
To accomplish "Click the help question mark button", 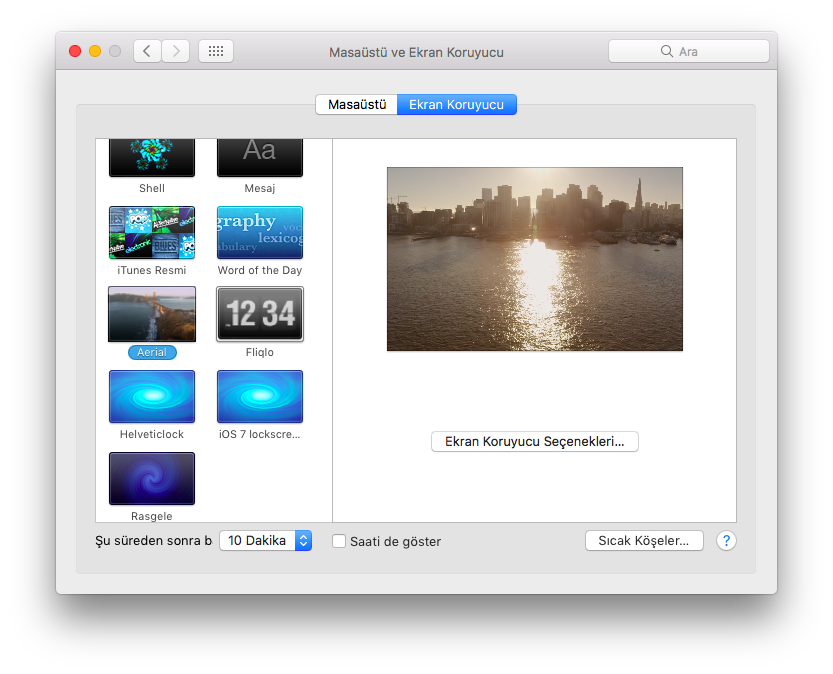I will (x=727, y=540).
